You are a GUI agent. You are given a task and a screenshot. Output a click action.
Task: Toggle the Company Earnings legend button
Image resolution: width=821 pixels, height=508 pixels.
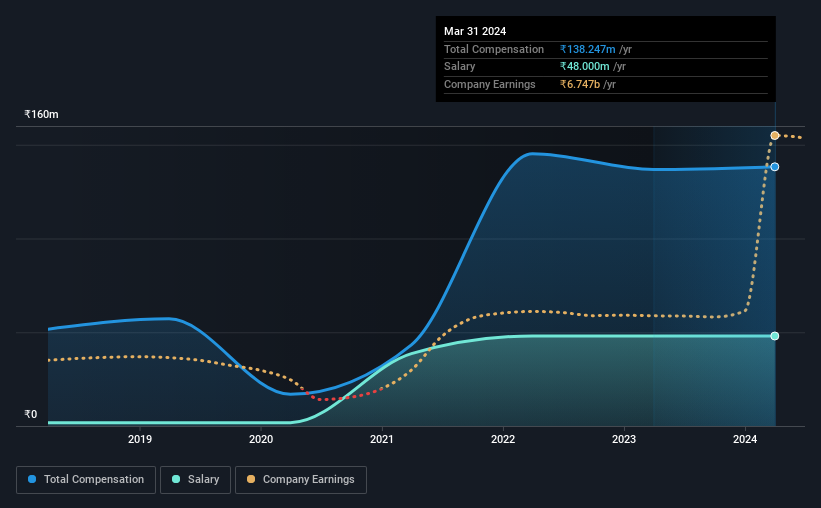click(x=301, y=480)
